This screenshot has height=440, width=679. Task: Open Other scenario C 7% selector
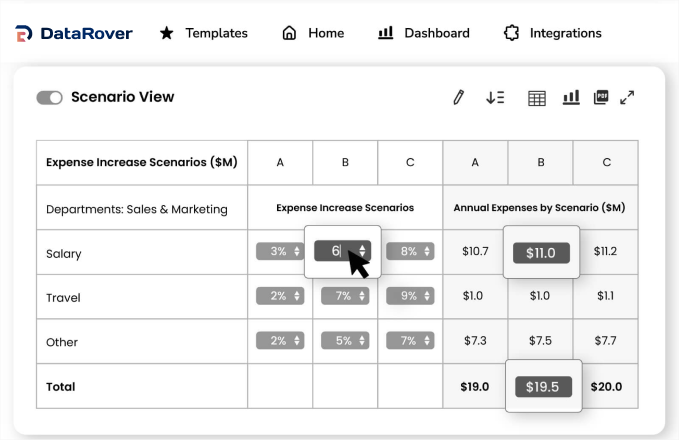[x=410, y=341]
